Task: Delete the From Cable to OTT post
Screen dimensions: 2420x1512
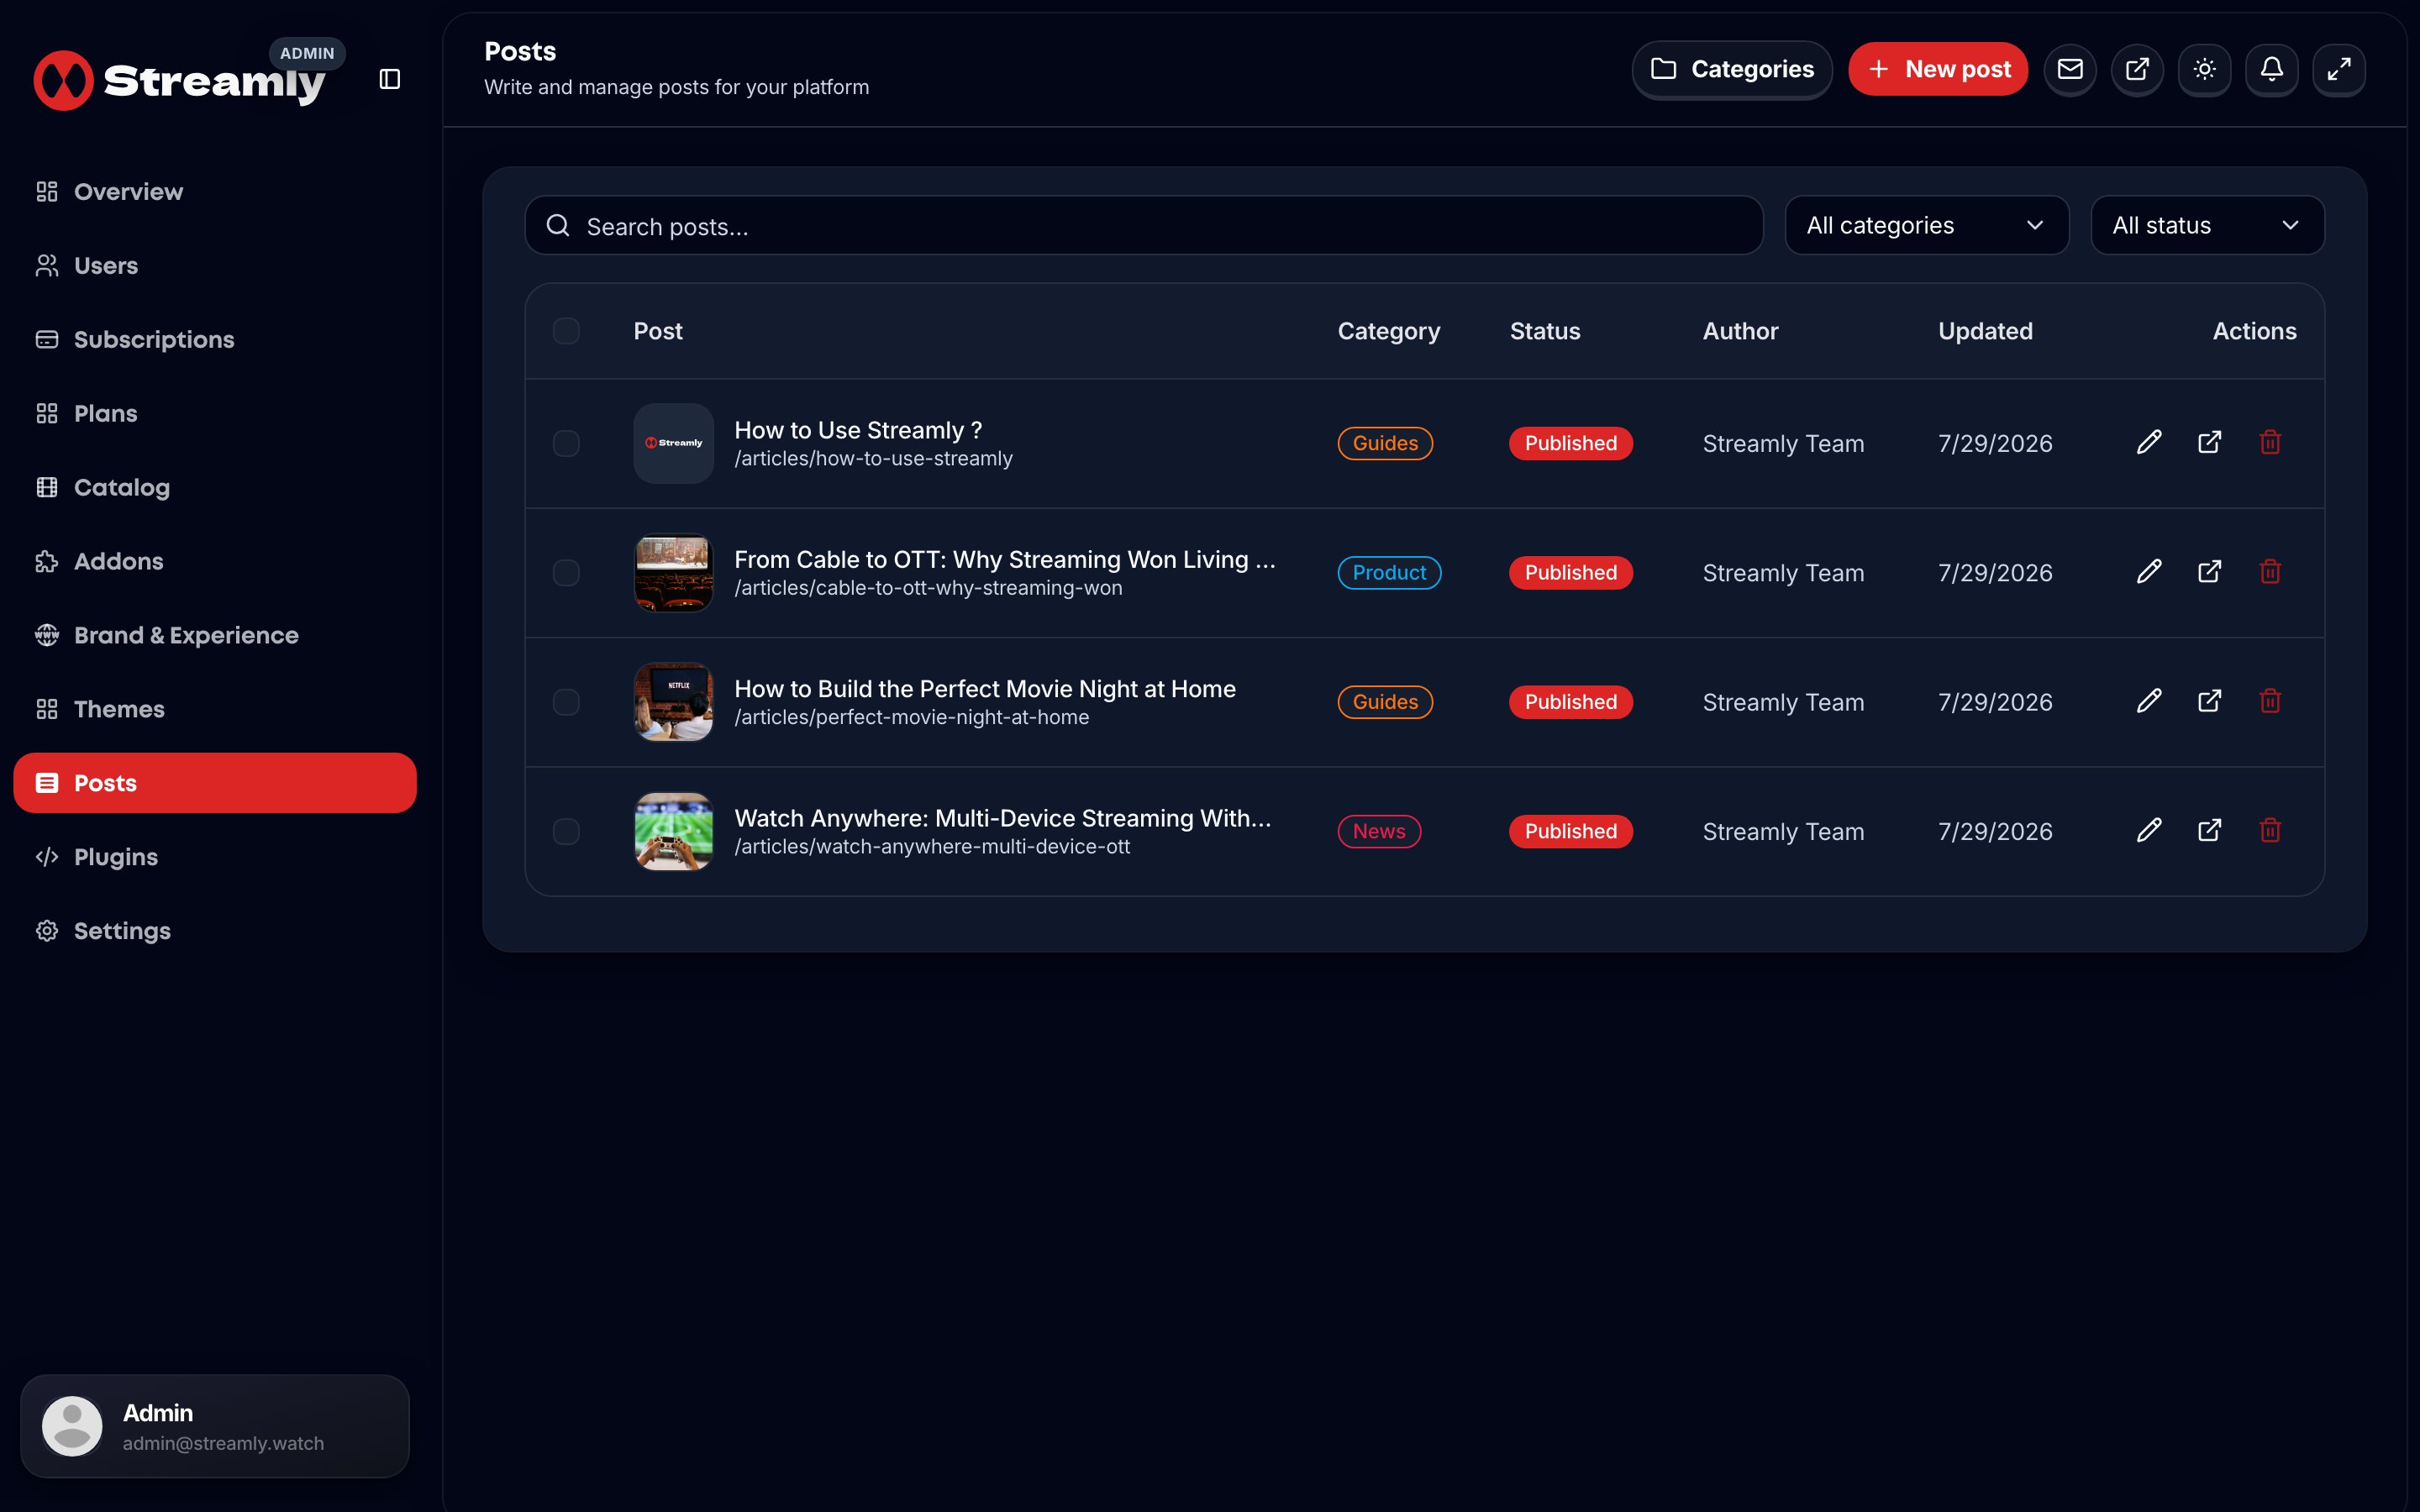Action: coord(2270,572)
